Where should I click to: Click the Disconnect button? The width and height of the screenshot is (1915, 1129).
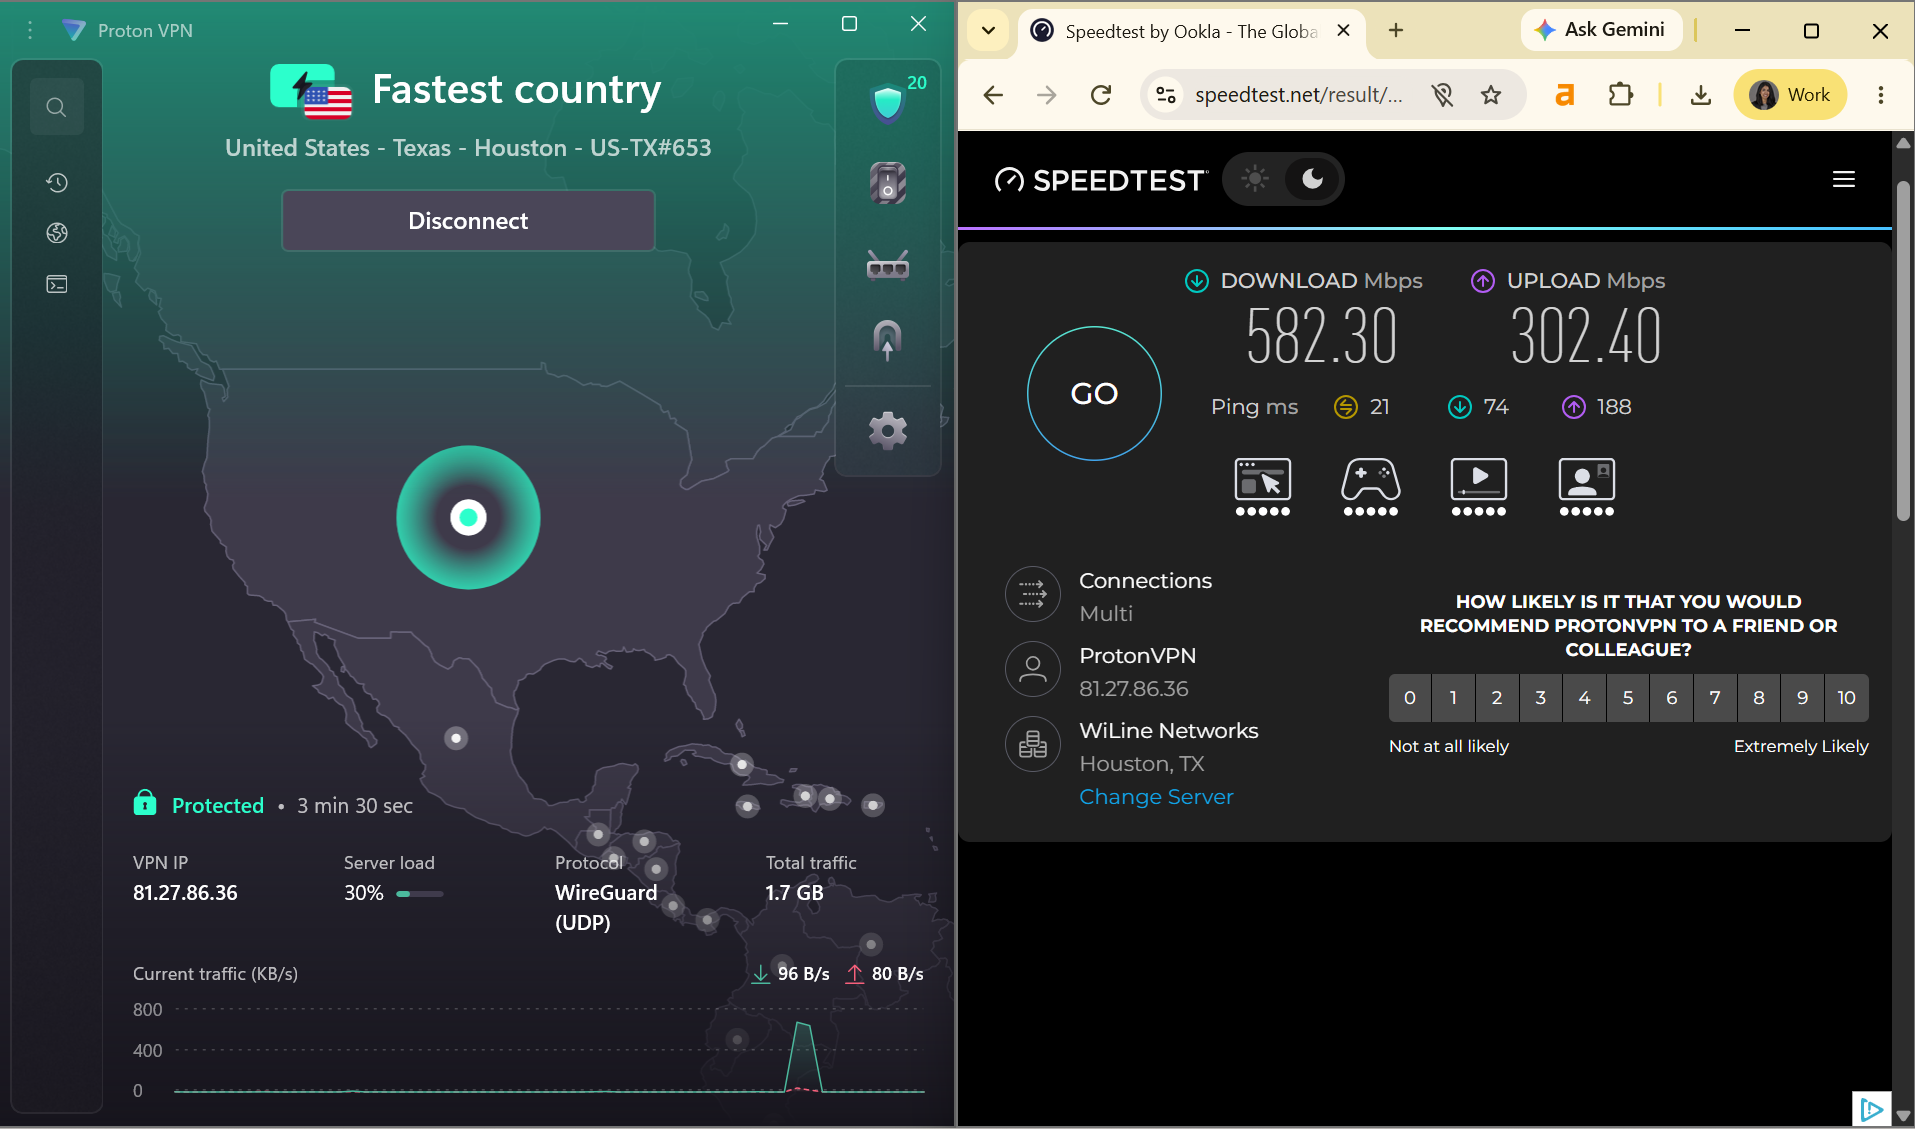coord(468,221)
